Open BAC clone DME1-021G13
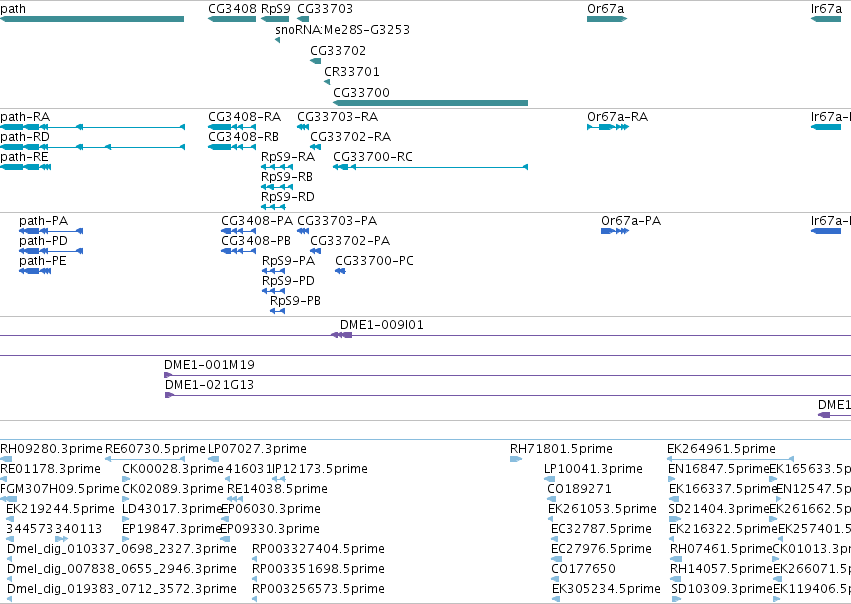Image resolution: width=851 pixels, height=604 pixels. pyautogui.click(x=209, y=385)
